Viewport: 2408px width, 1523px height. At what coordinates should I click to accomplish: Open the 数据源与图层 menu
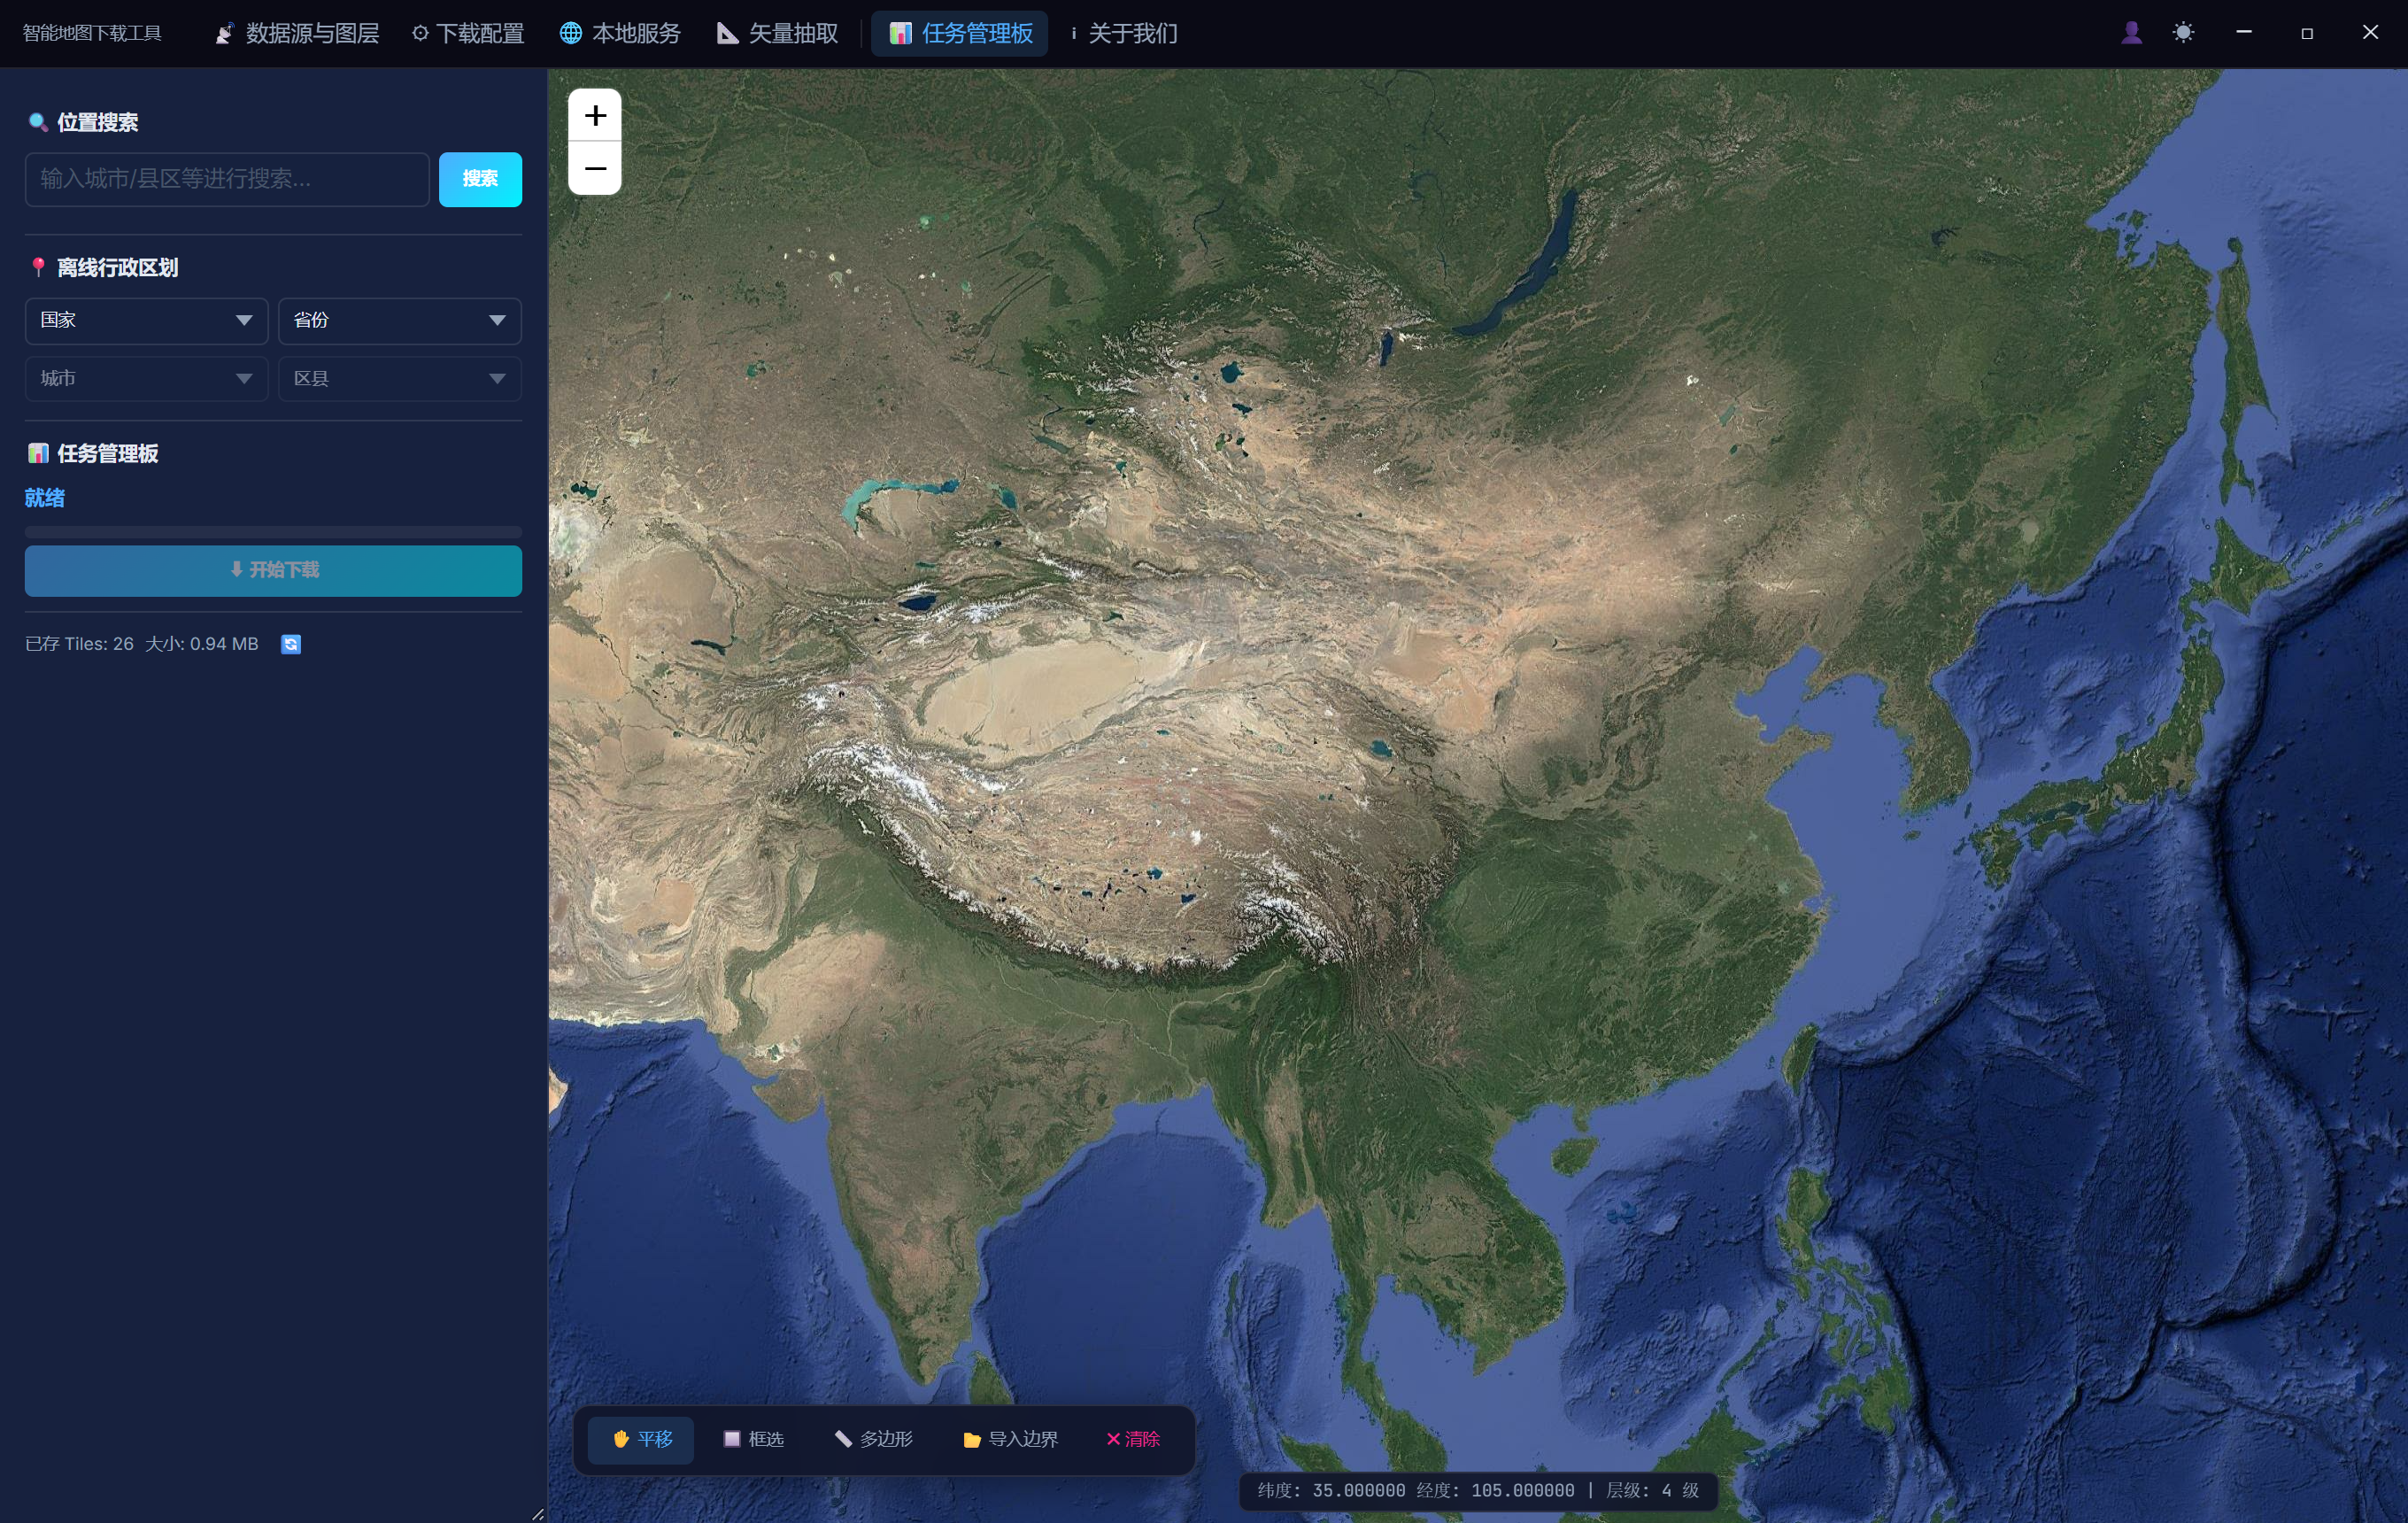pos(297,34)
